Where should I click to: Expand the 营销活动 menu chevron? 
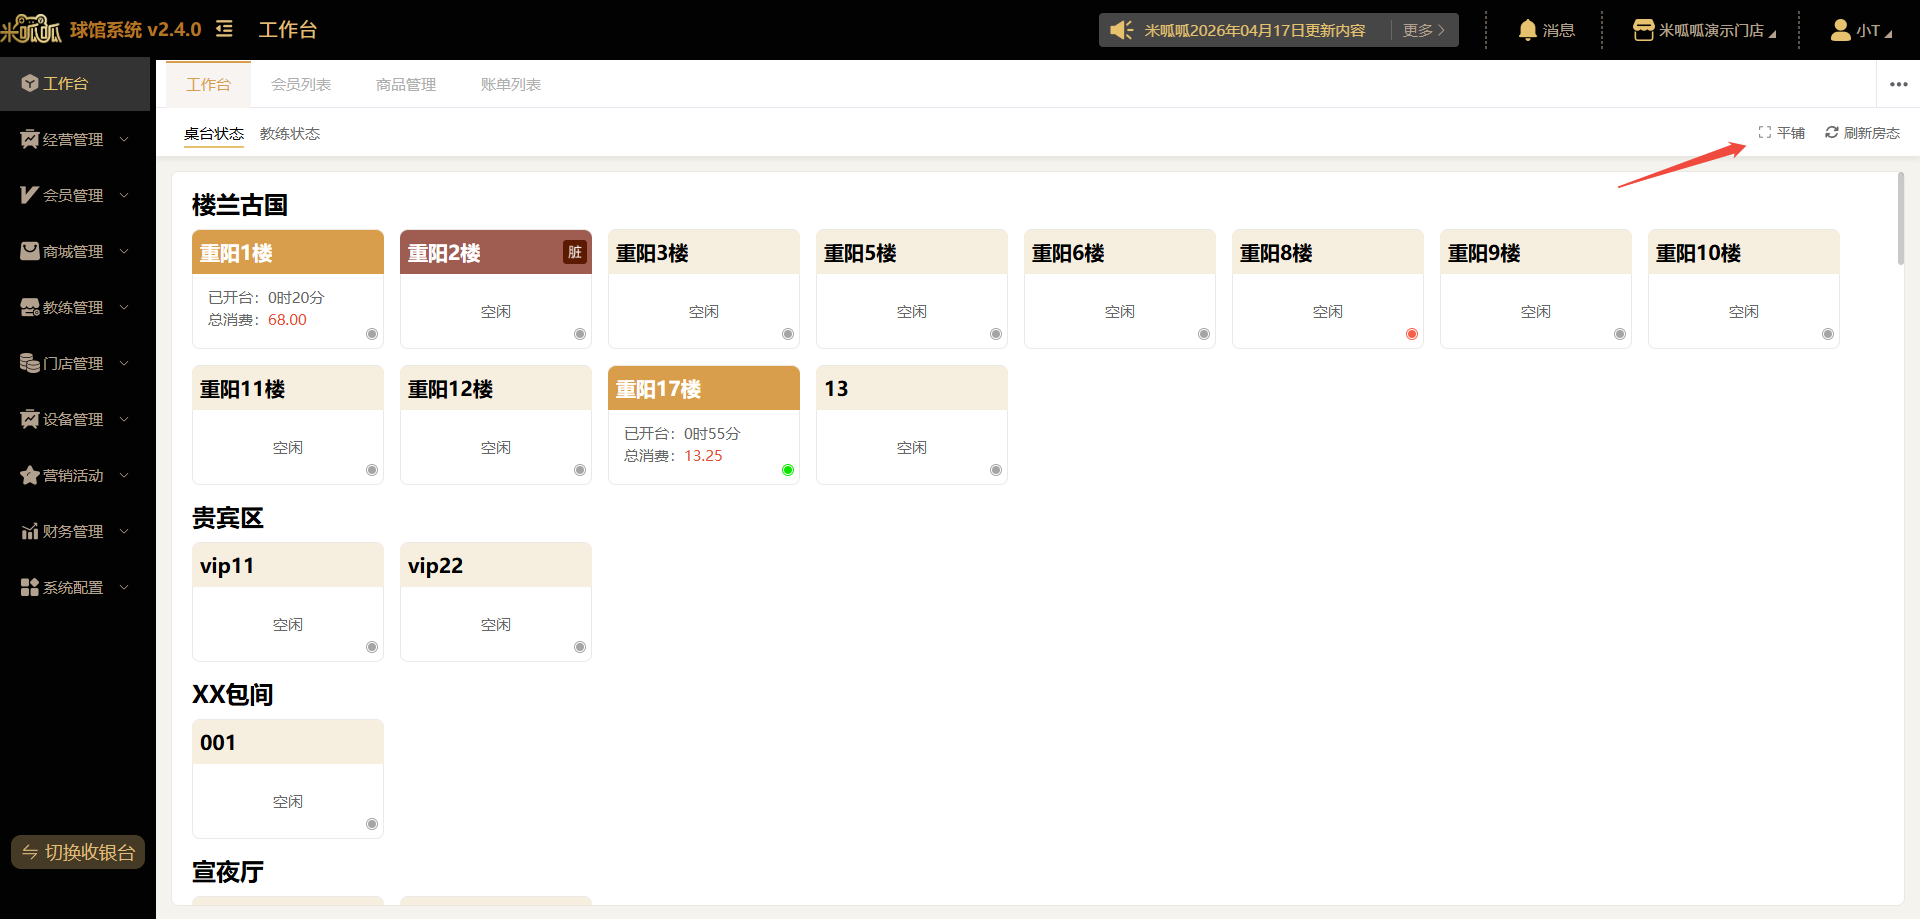click(x=124, y=475)
